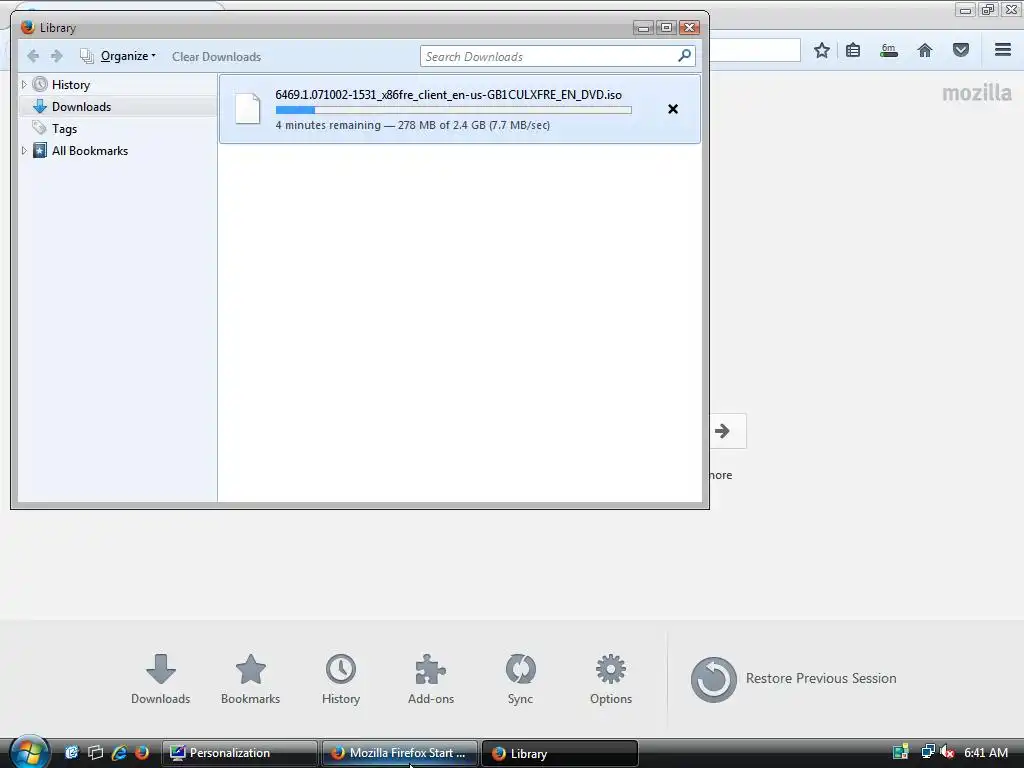Click the green tray icon left of network icon
Image resolution: width=1024 pixels, height=768 pixels.
pyautogui.click(x=901, y=752)
